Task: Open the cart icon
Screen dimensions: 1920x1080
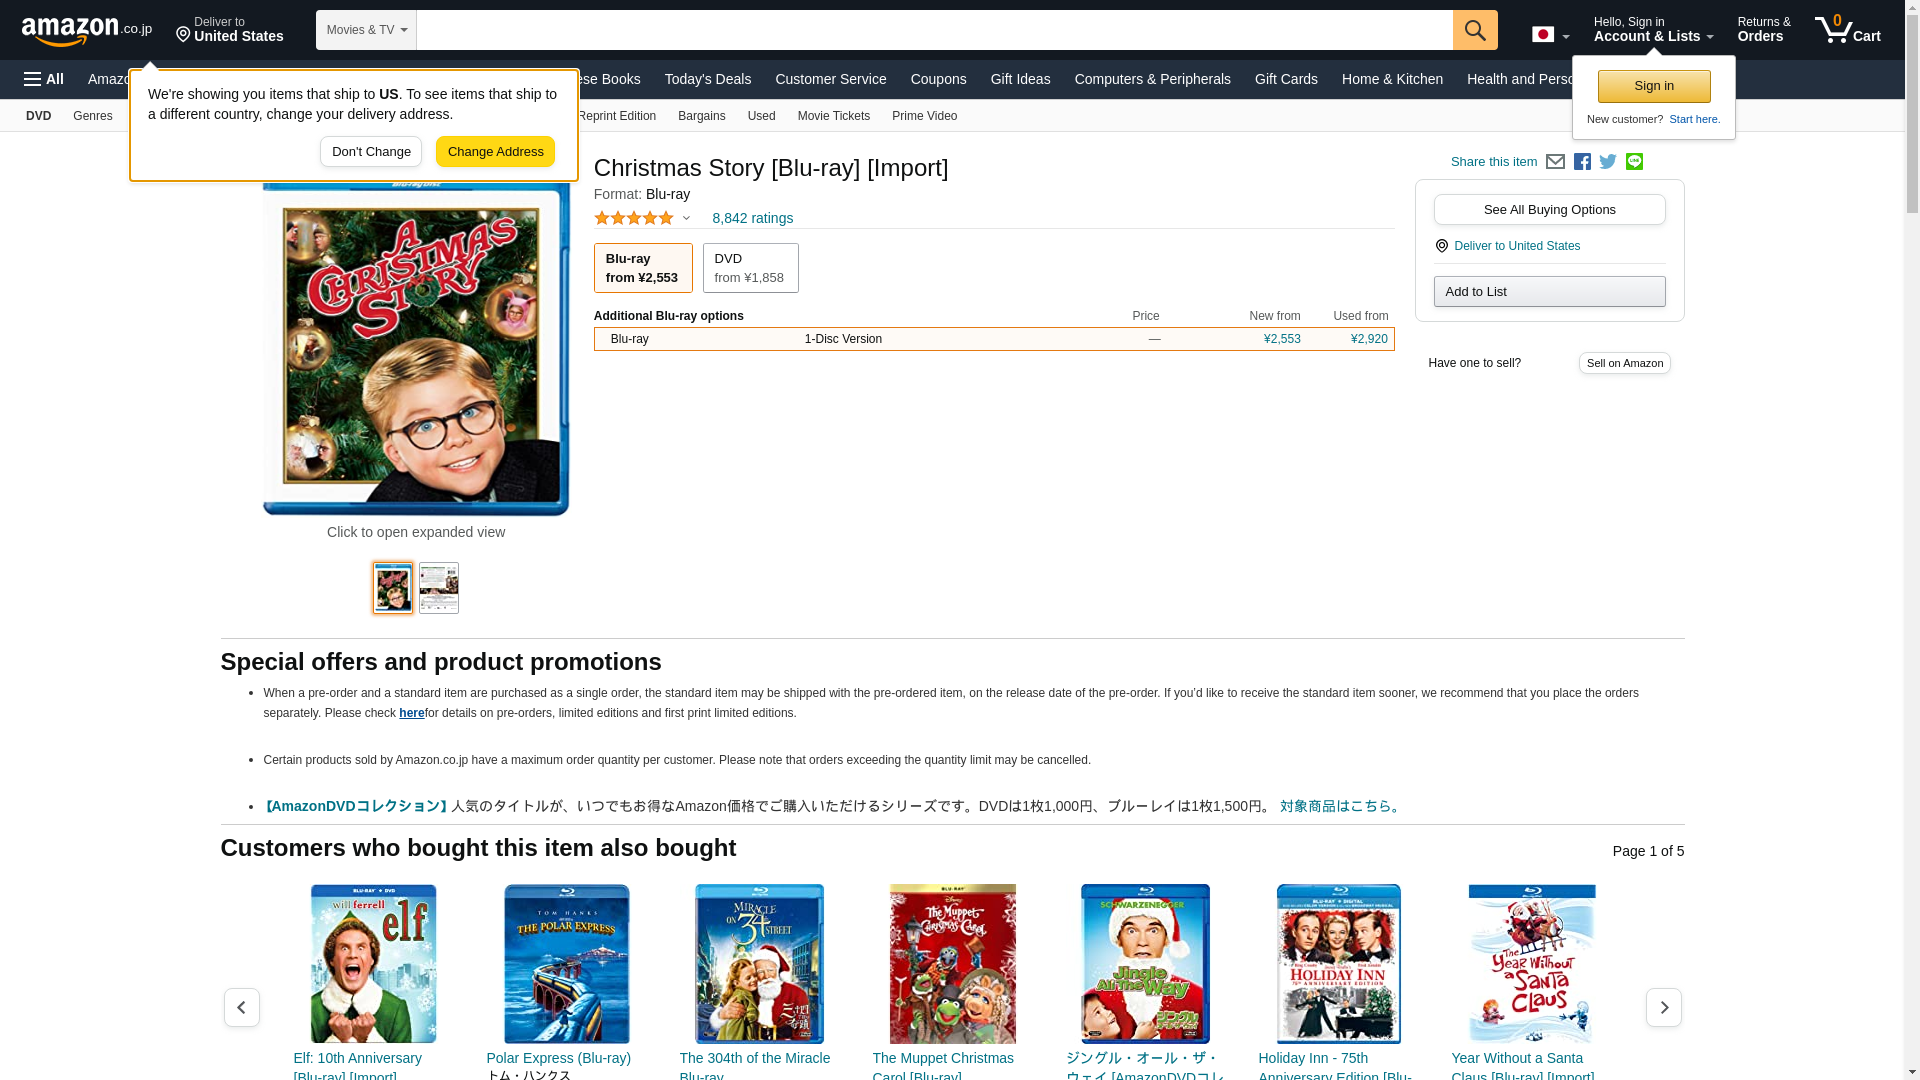Action: pos(1848,29)
